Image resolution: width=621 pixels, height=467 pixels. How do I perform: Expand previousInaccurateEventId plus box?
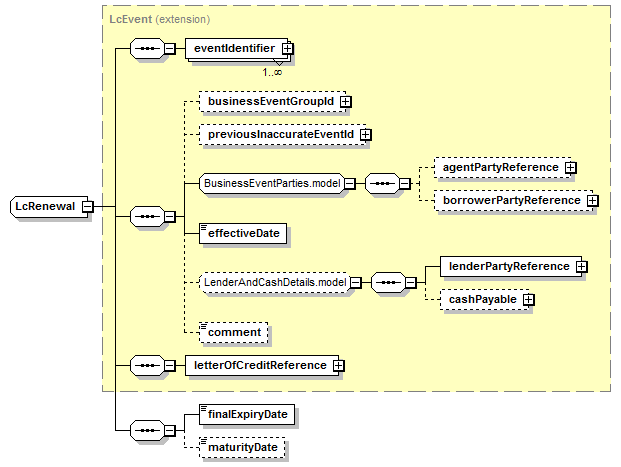click(365, 135)
